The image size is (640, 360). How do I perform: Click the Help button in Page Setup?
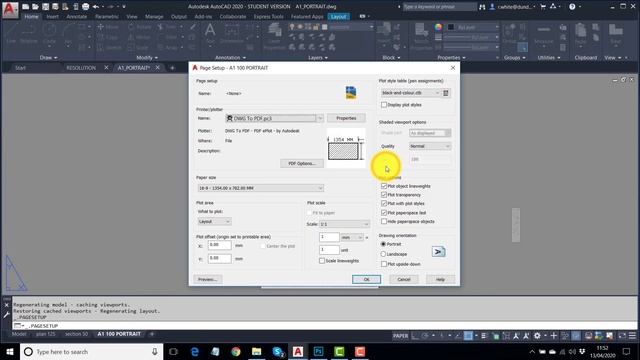(440, 280)
